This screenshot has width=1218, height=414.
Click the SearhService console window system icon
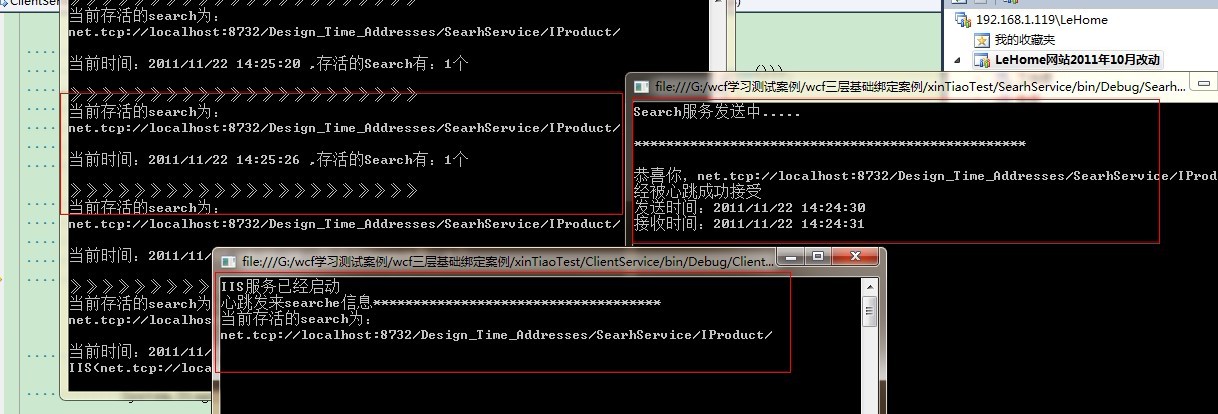coord(640,86)
